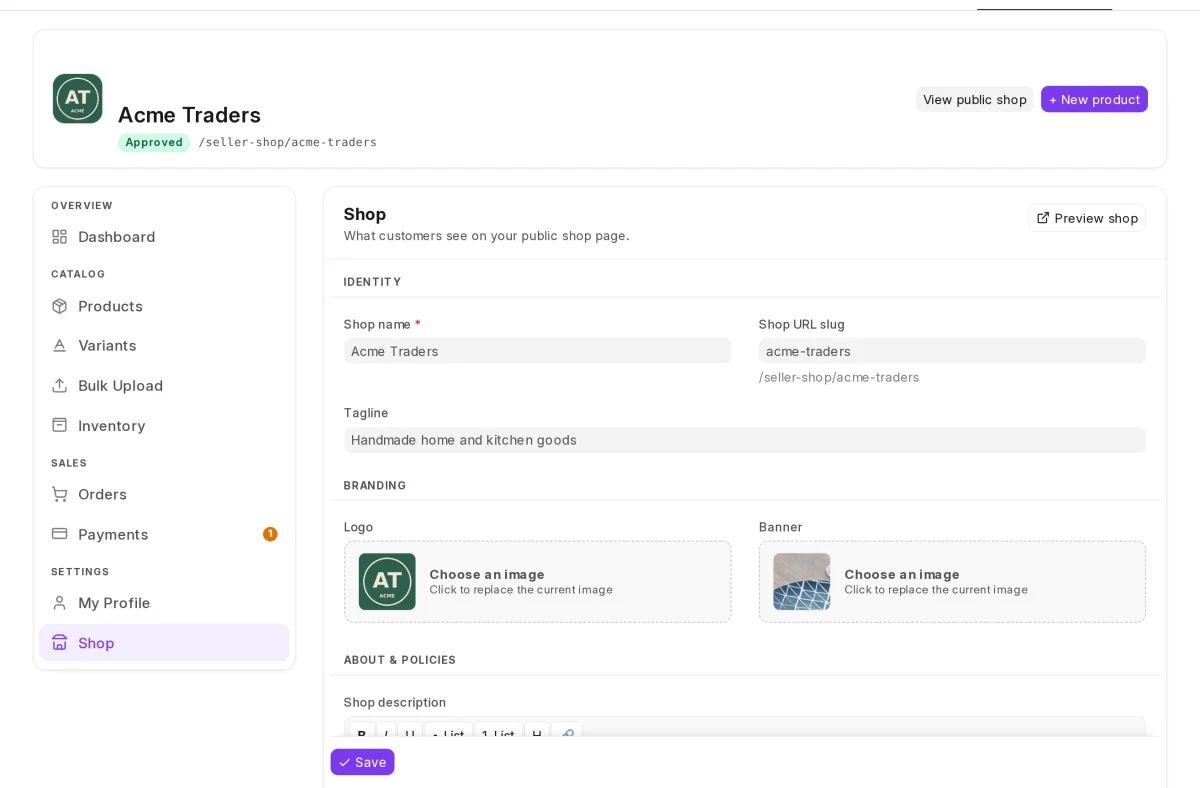Click the Shop URL slug field
The height and width of the screenshot is (788, 1200).
[952, 351]
